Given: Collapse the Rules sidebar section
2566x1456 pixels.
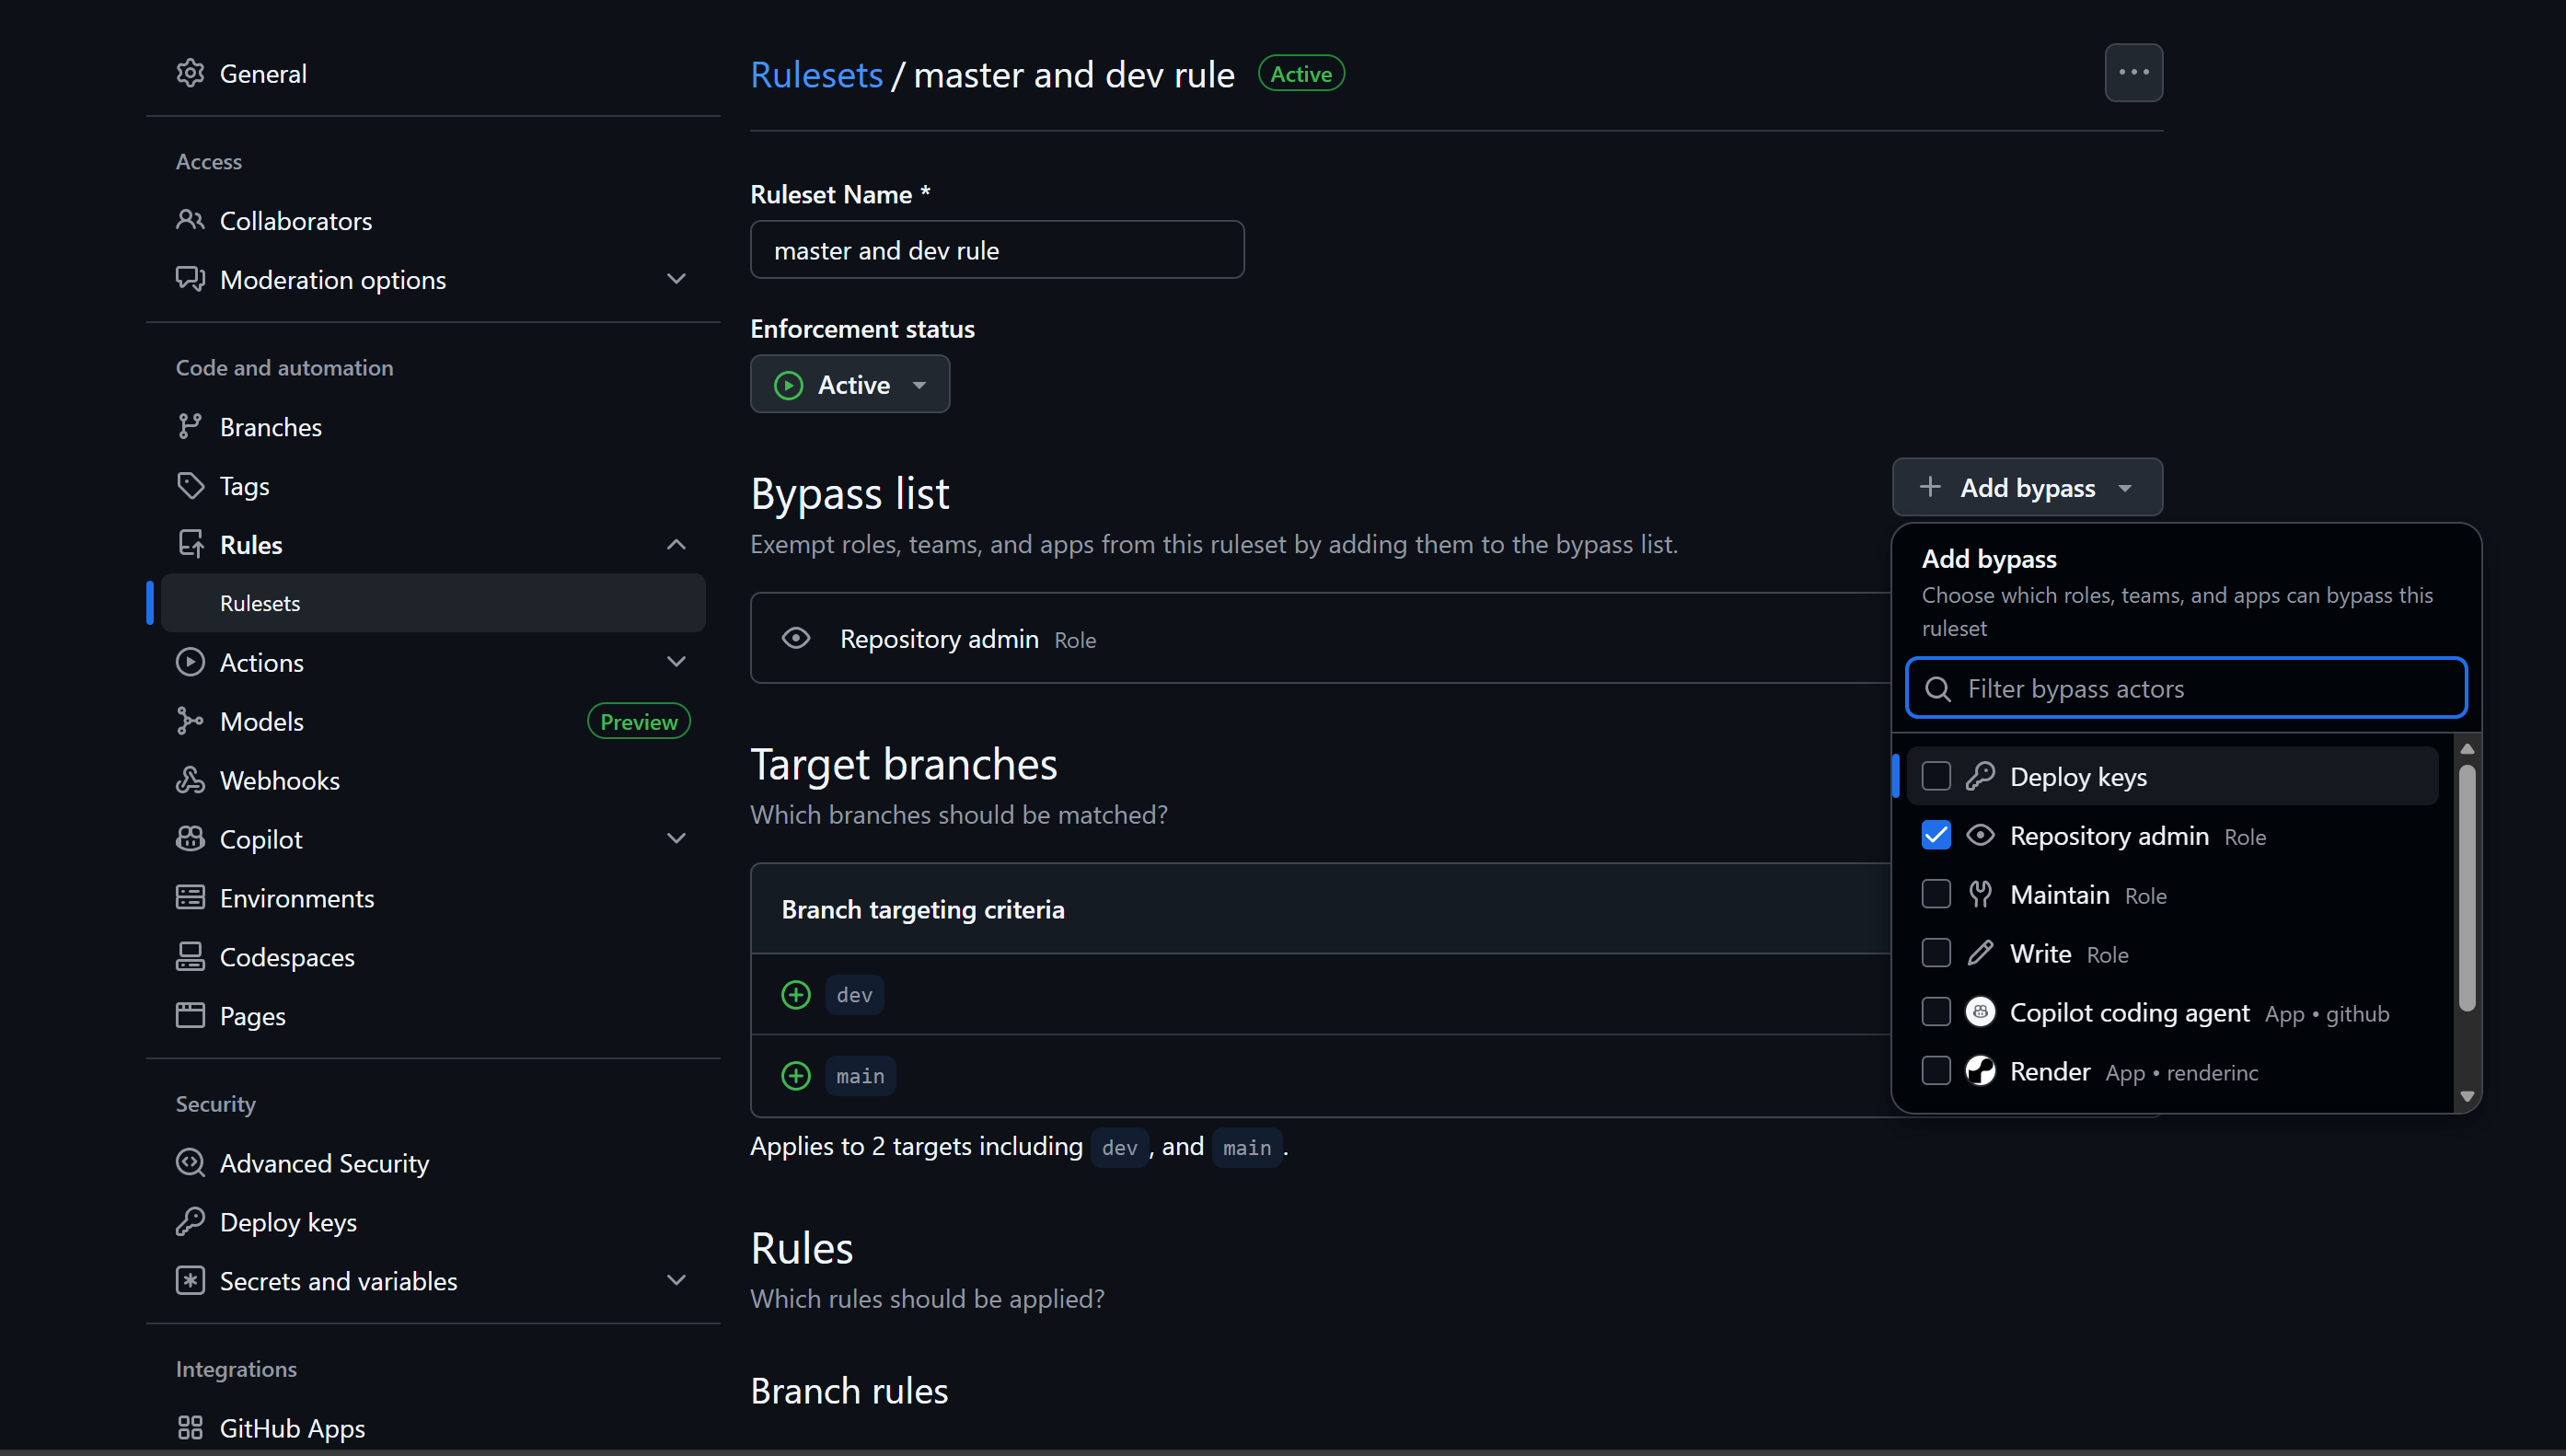Looking at the screenshot, I should point(676,545).
